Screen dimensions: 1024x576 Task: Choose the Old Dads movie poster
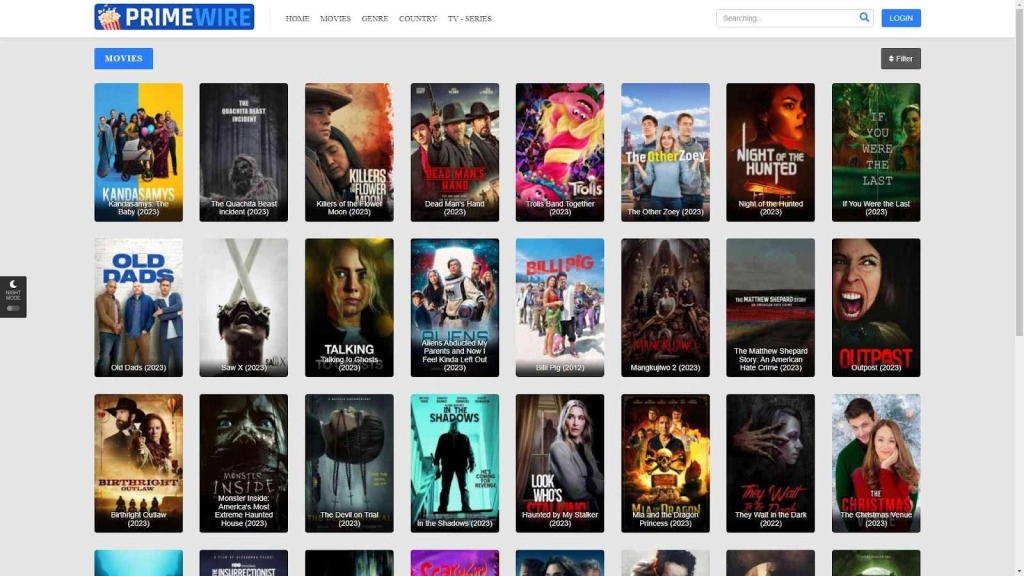[x=138, y=305]
